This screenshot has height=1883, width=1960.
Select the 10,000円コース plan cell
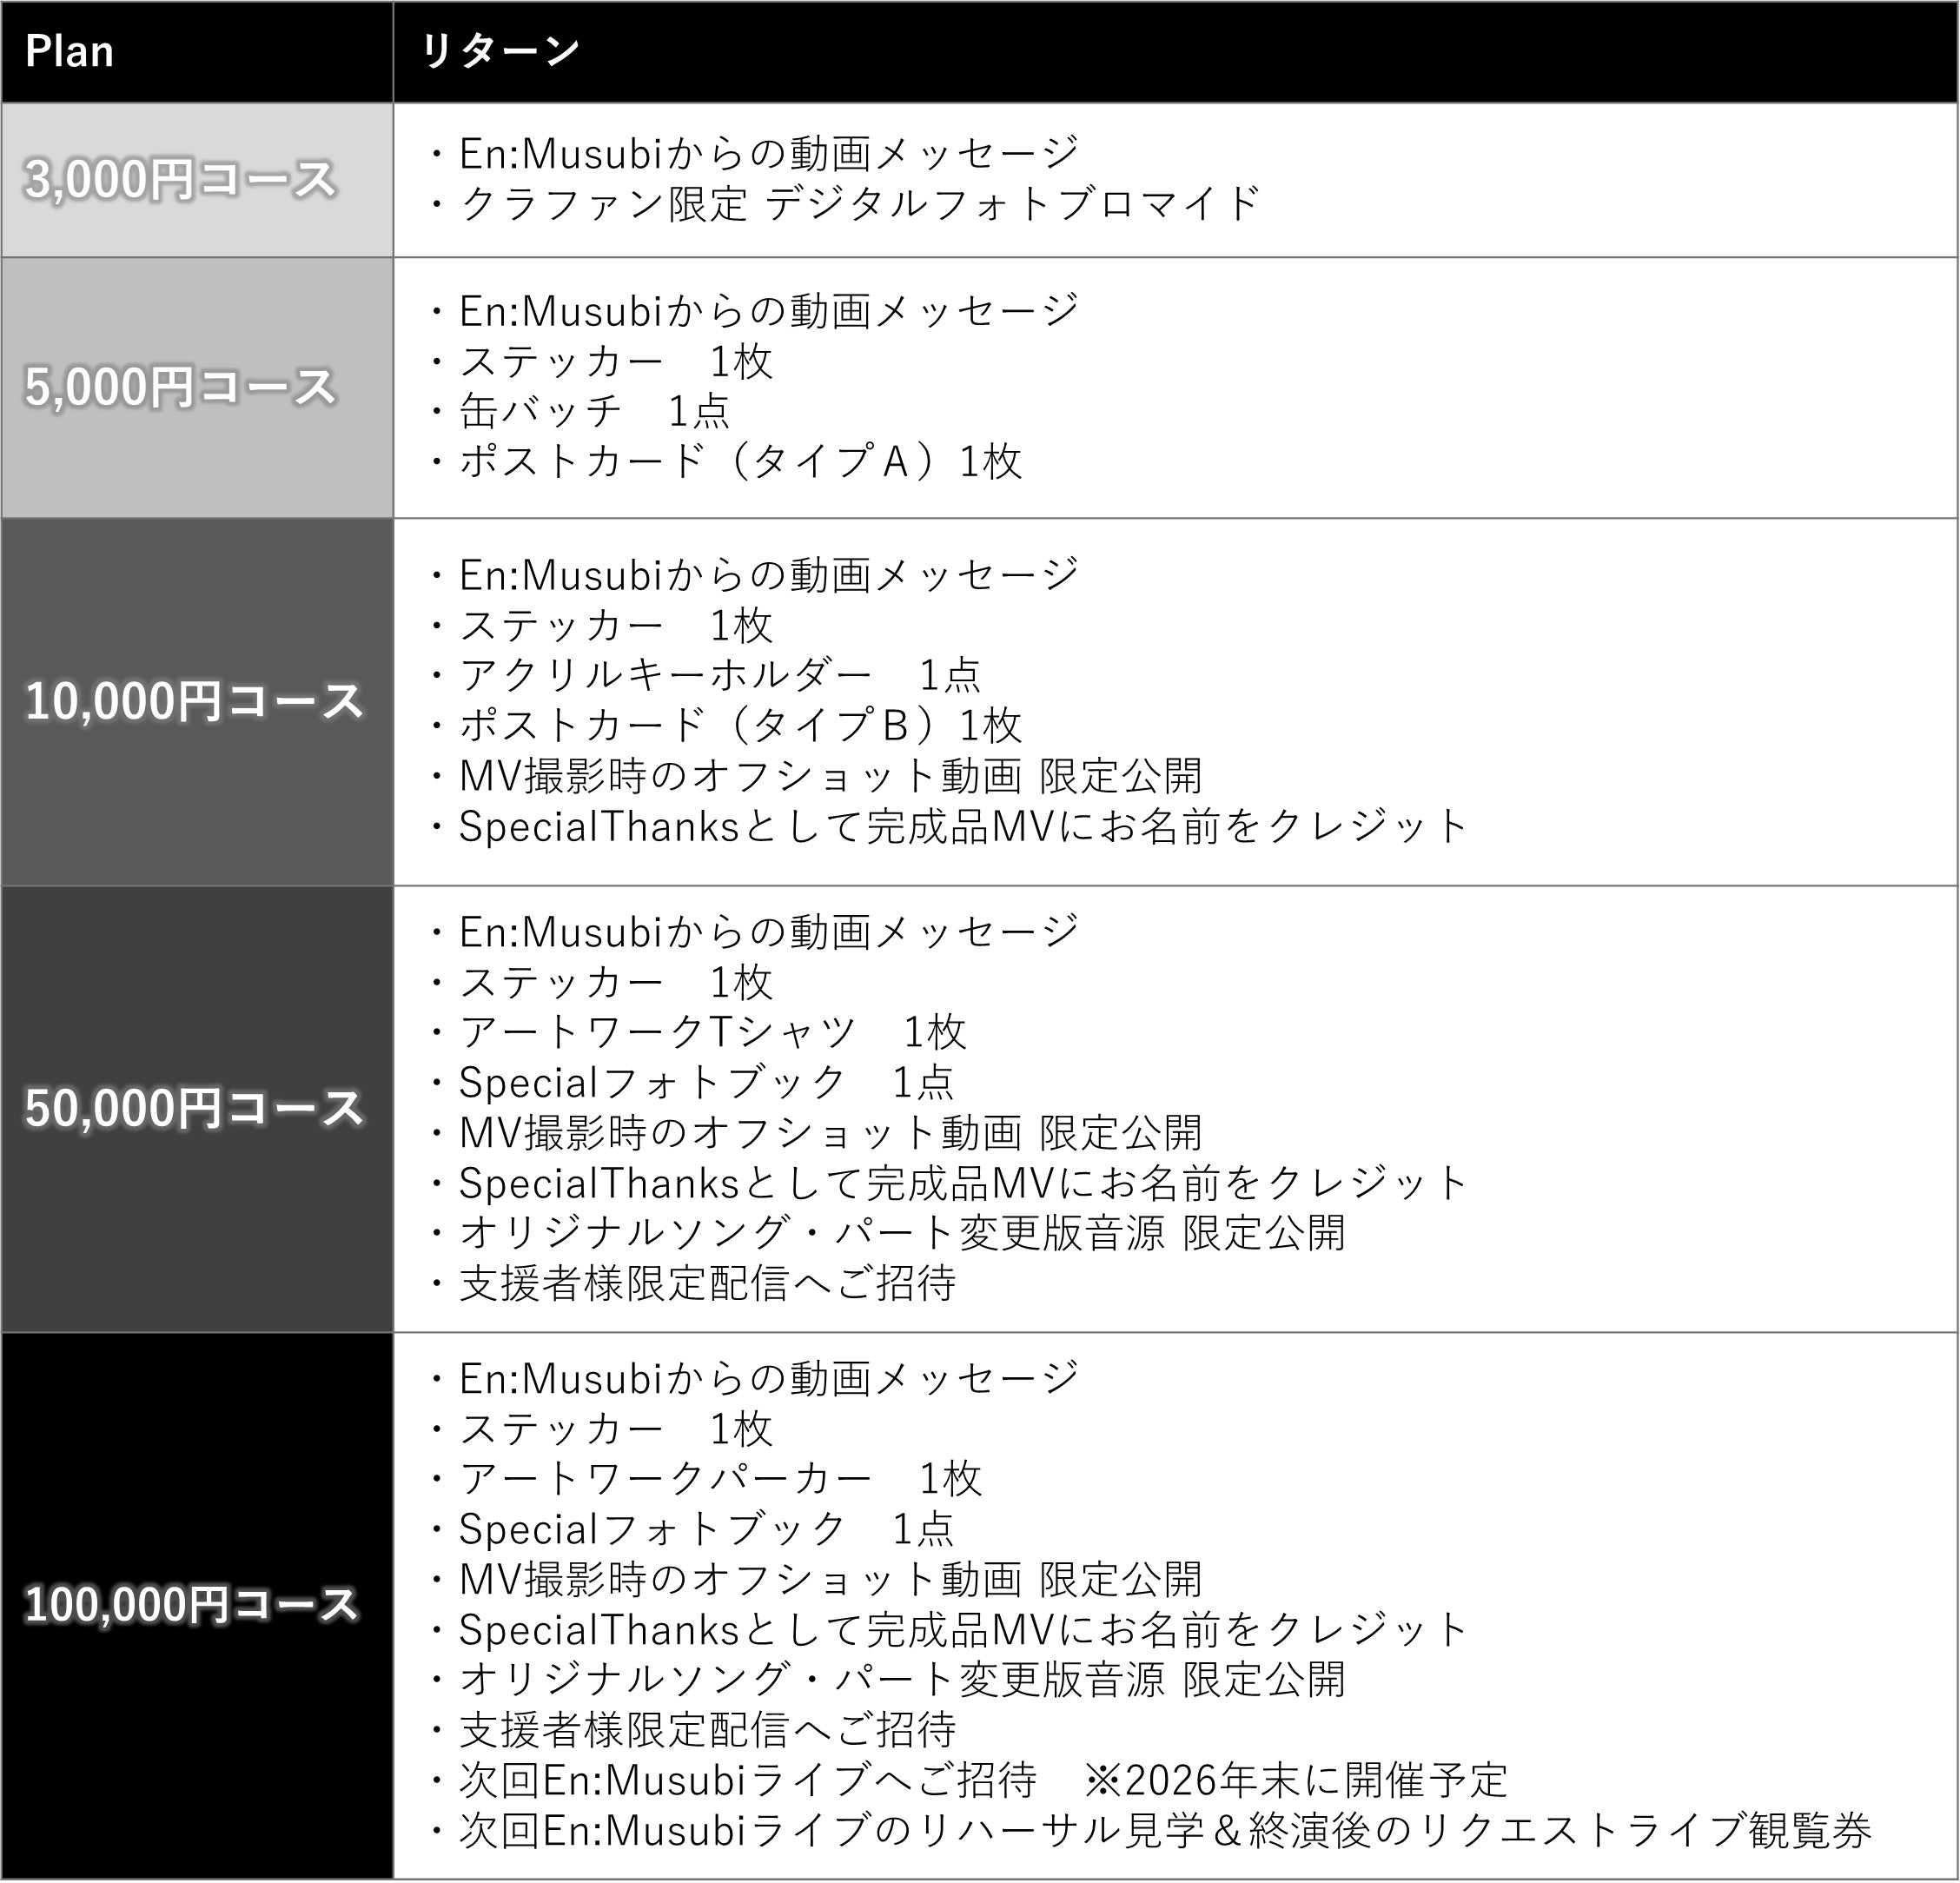click(194, 701)
